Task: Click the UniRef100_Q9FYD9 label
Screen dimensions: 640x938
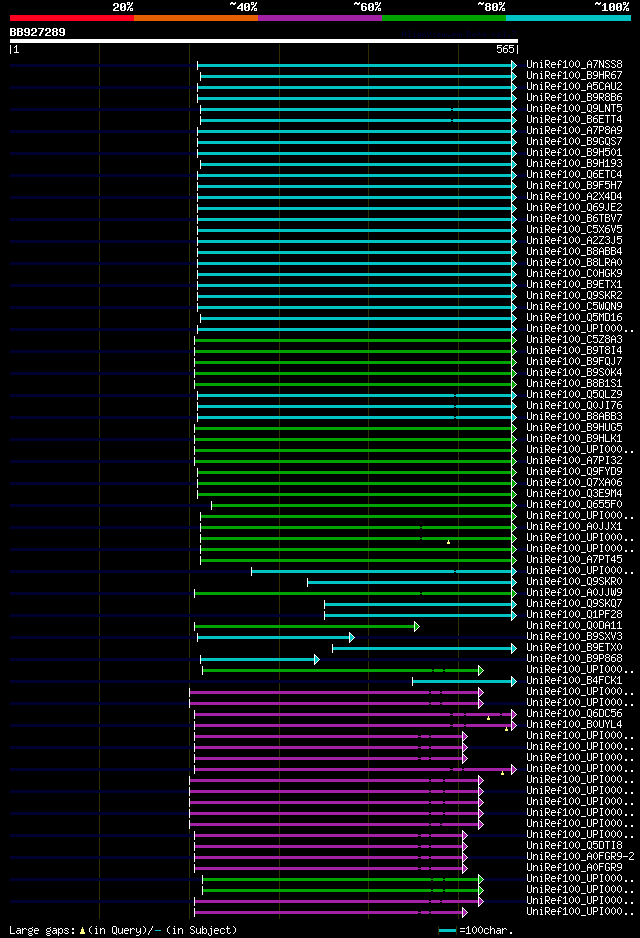Action: pyautogui.click(x=574, y=472)
